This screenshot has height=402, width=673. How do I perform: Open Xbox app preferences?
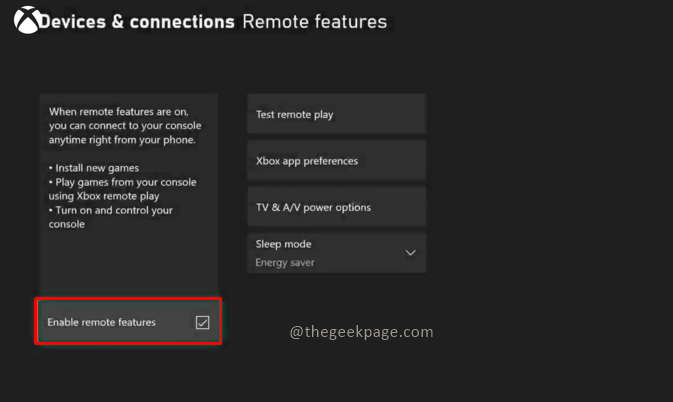[x=336, y=160]
